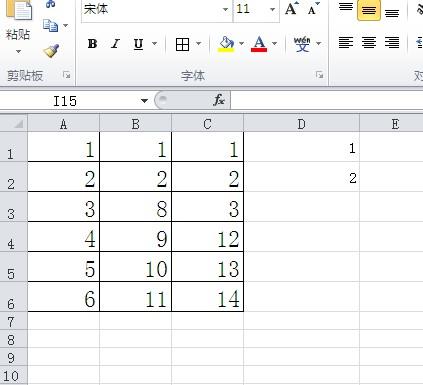Toggle Underline formatting
Screen dimensions: 423x385
pyautogui.click(x=138, y=44)
